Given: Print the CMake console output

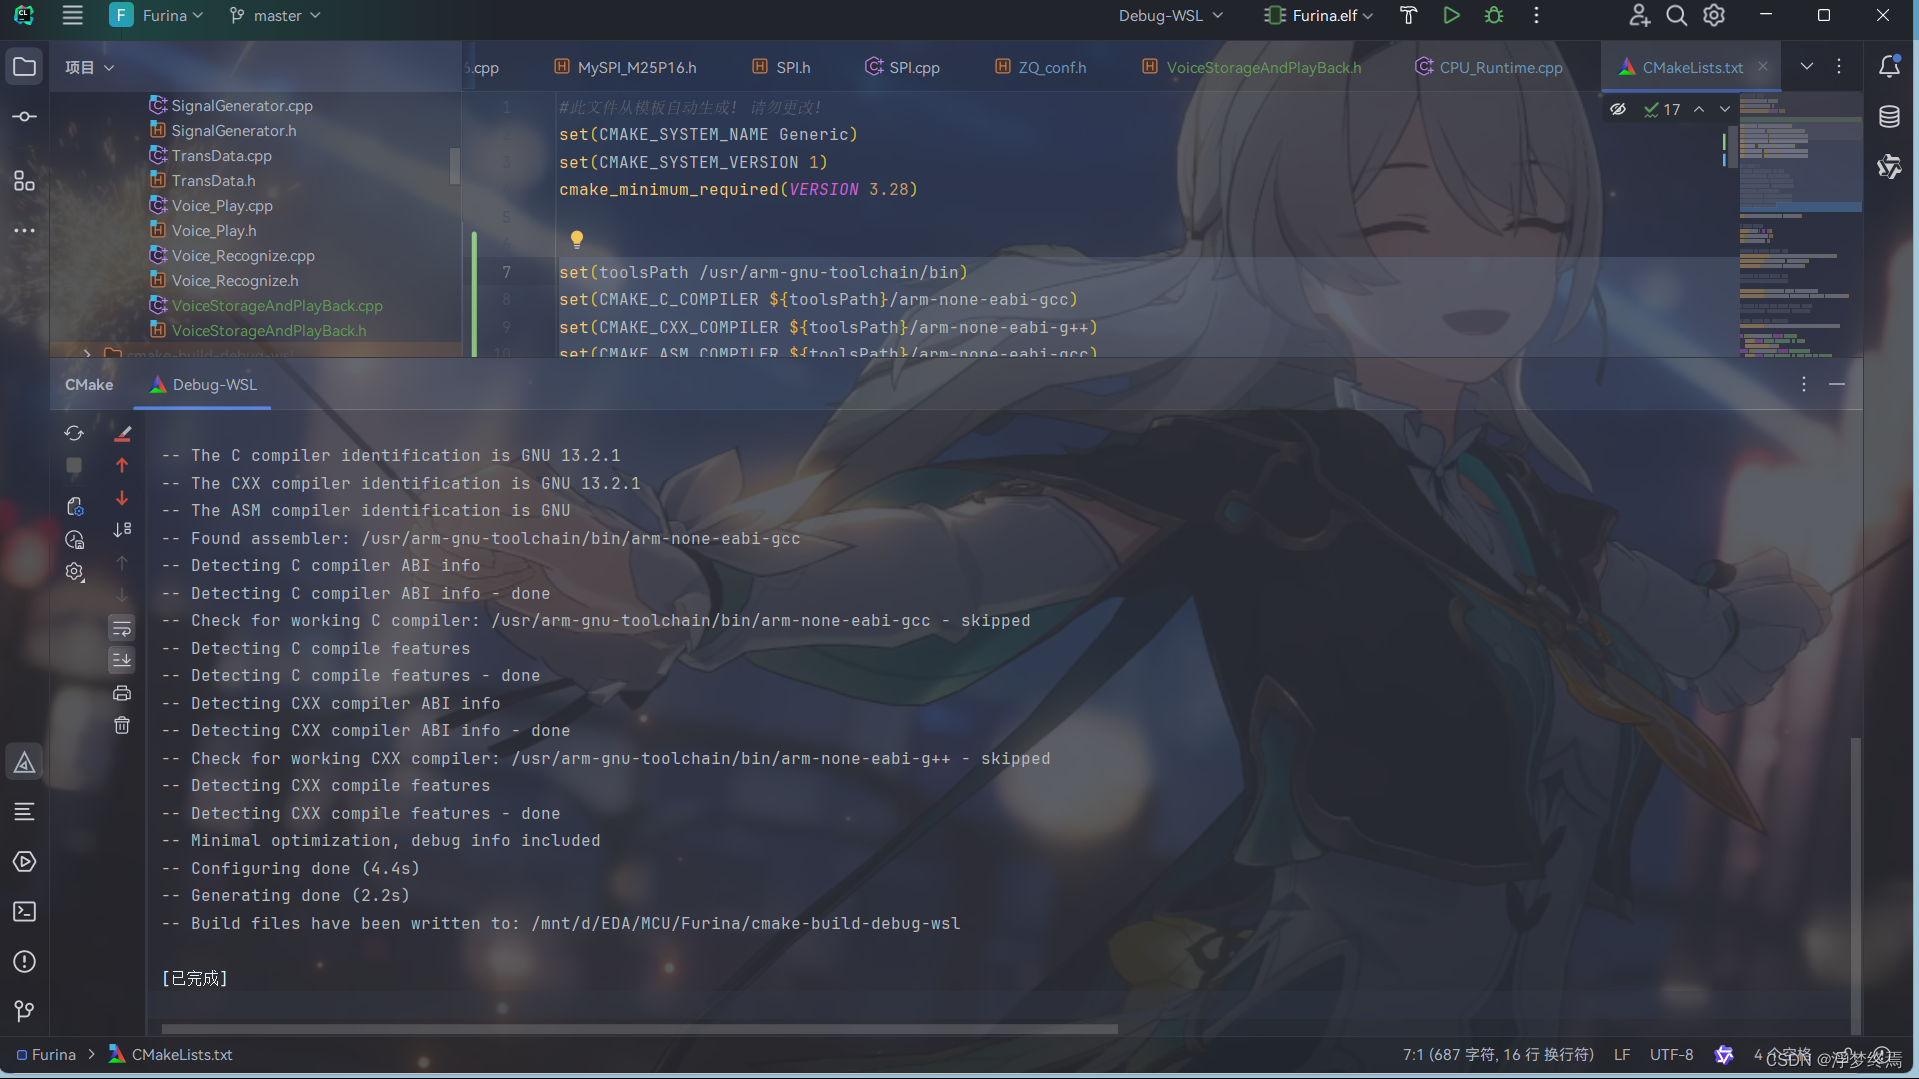Looking at the screenshot, I should point(122,693).
